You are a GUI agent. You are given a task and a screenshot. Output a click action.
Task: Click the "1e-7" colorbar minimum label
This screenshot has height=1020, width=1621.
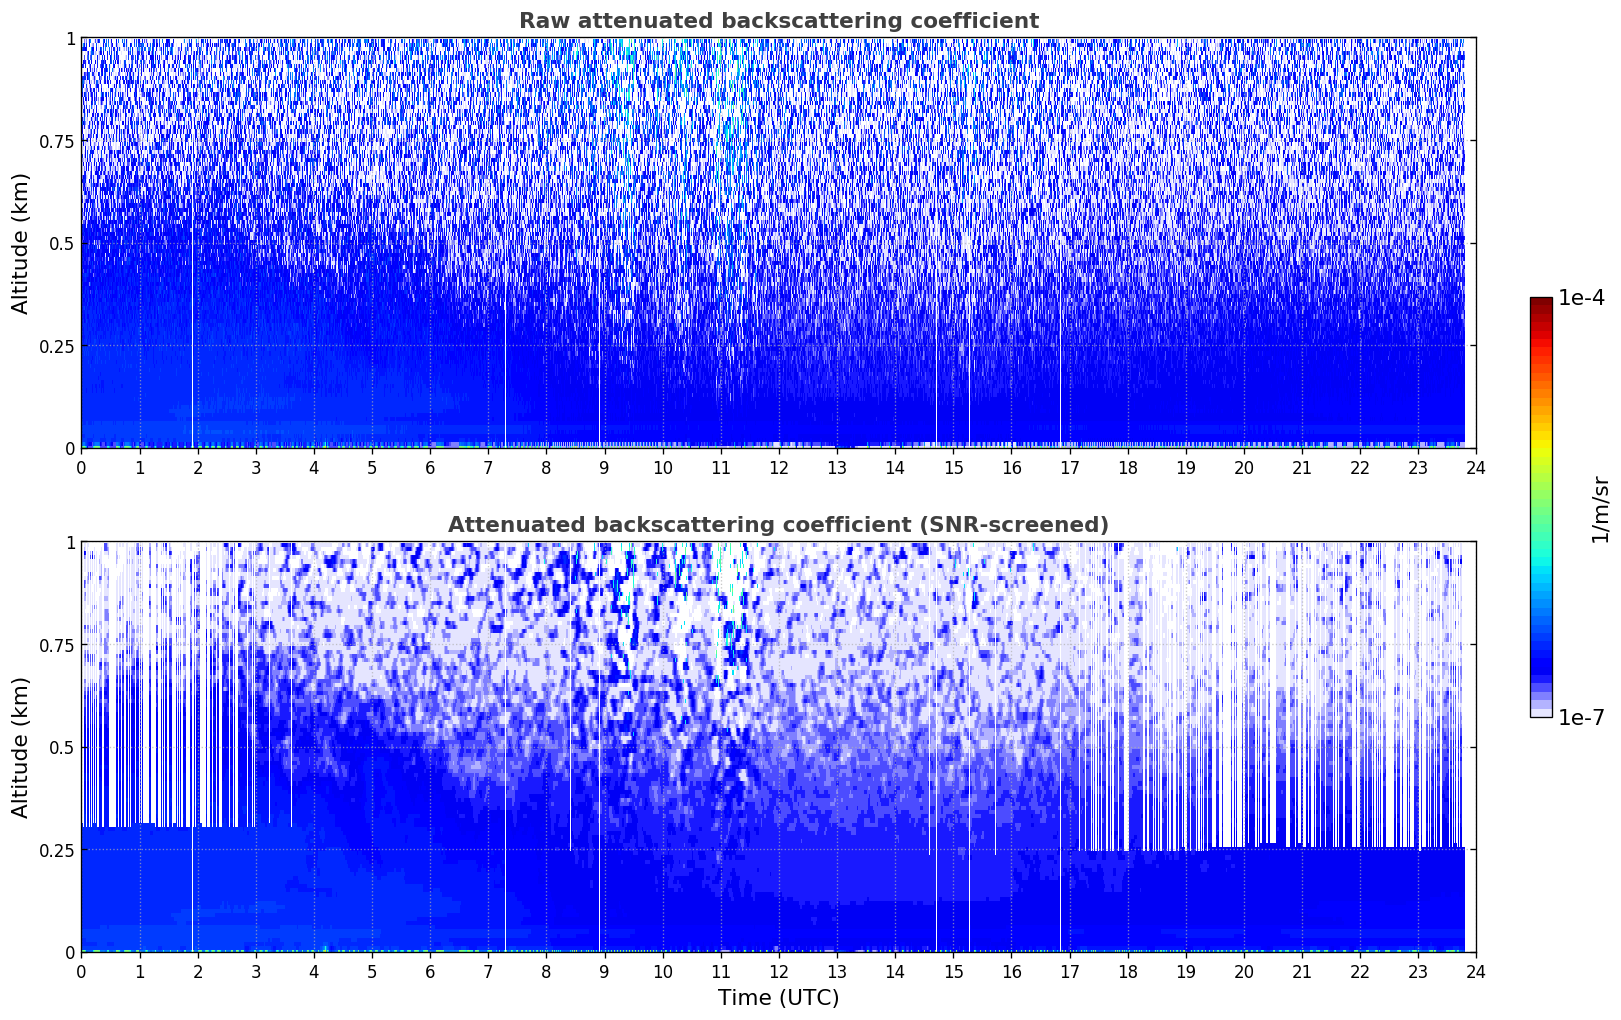(x=1581, y=717)
